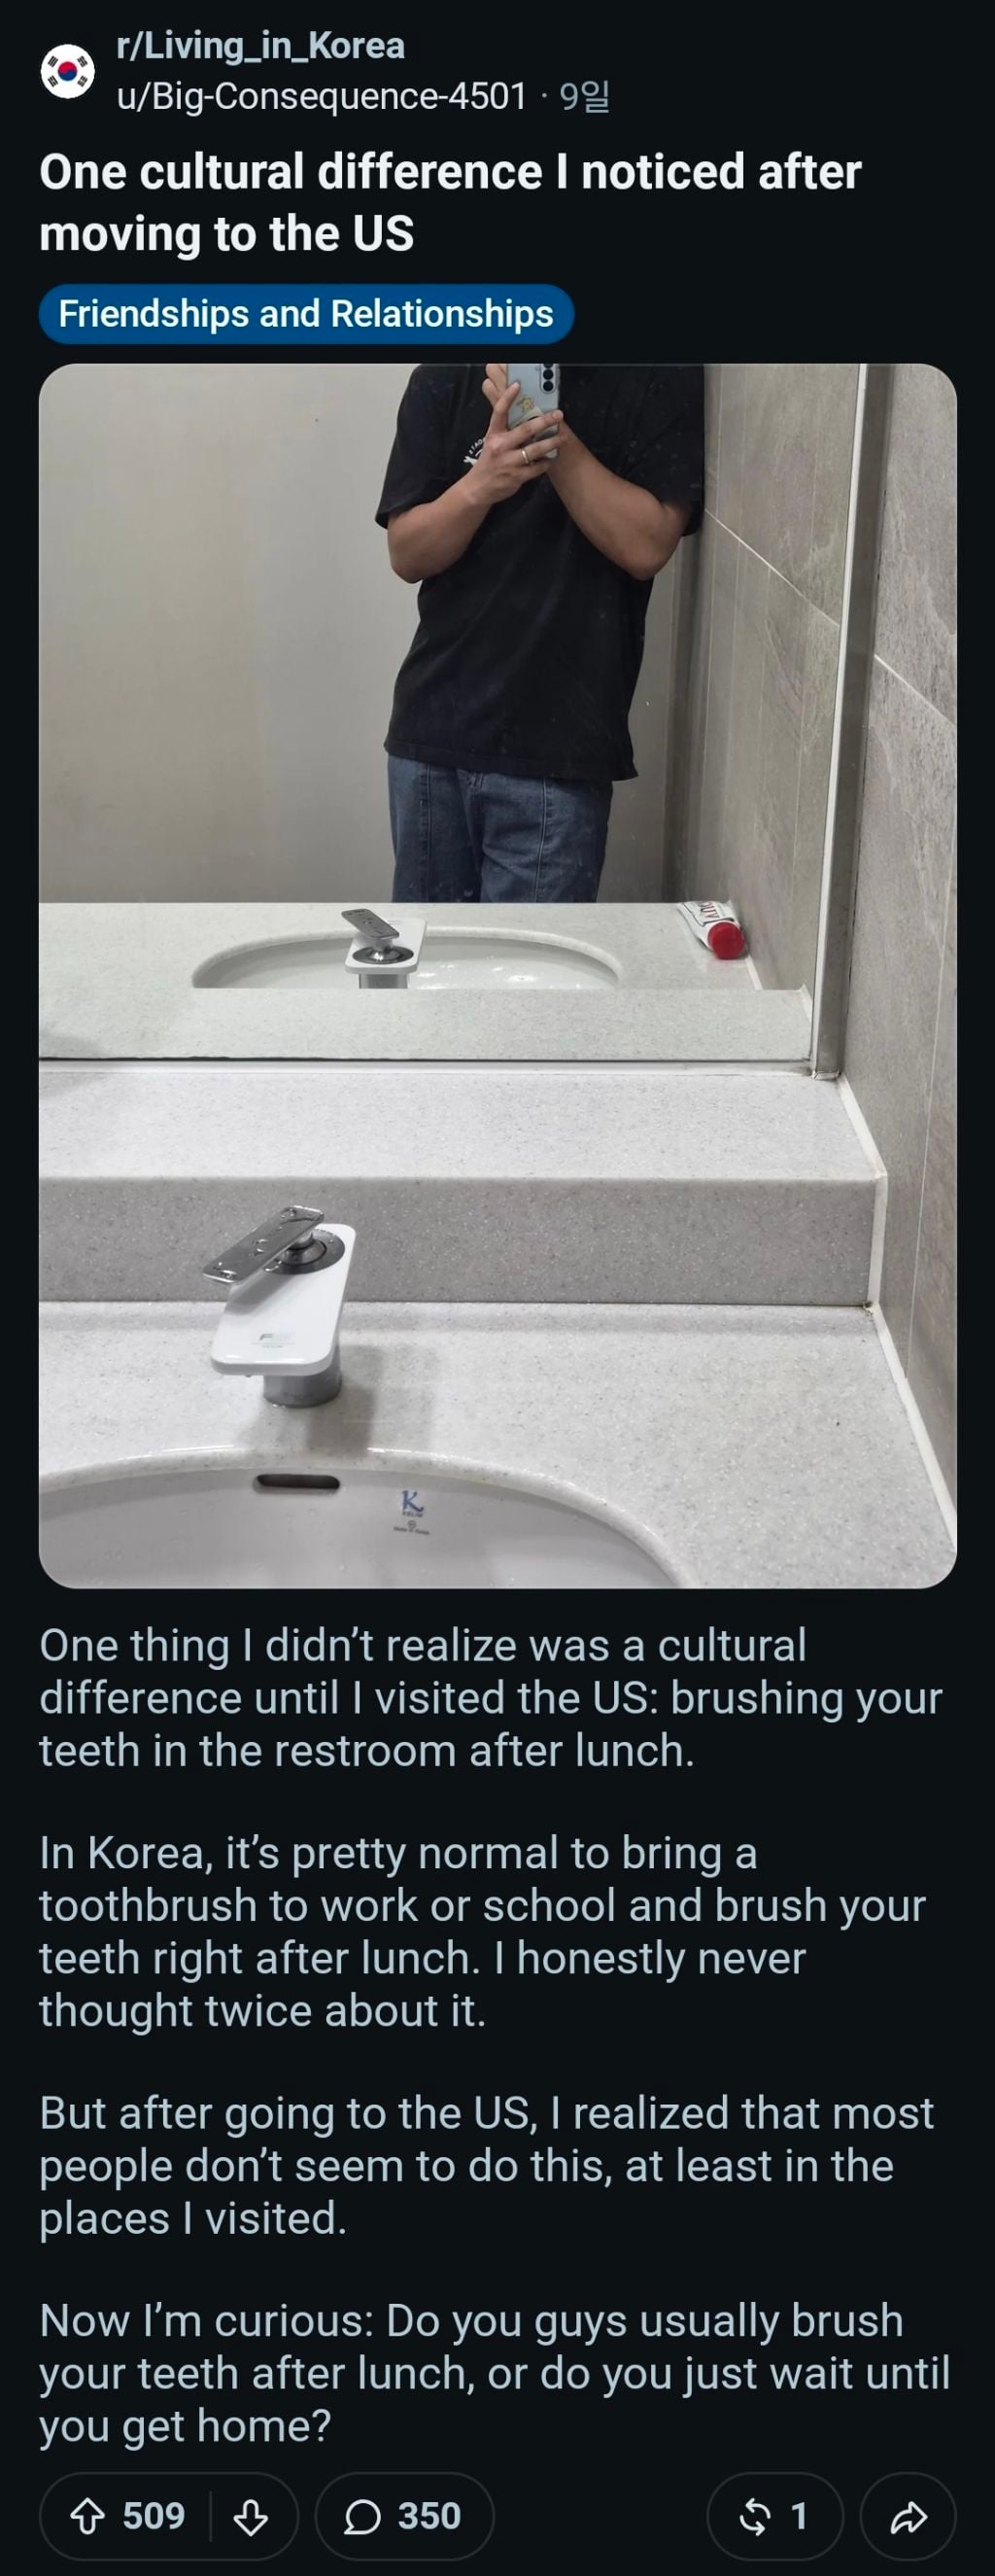Upvote the post with the up arrow
Screen dimensions: 995x2576
click(x=88, y=2516)
